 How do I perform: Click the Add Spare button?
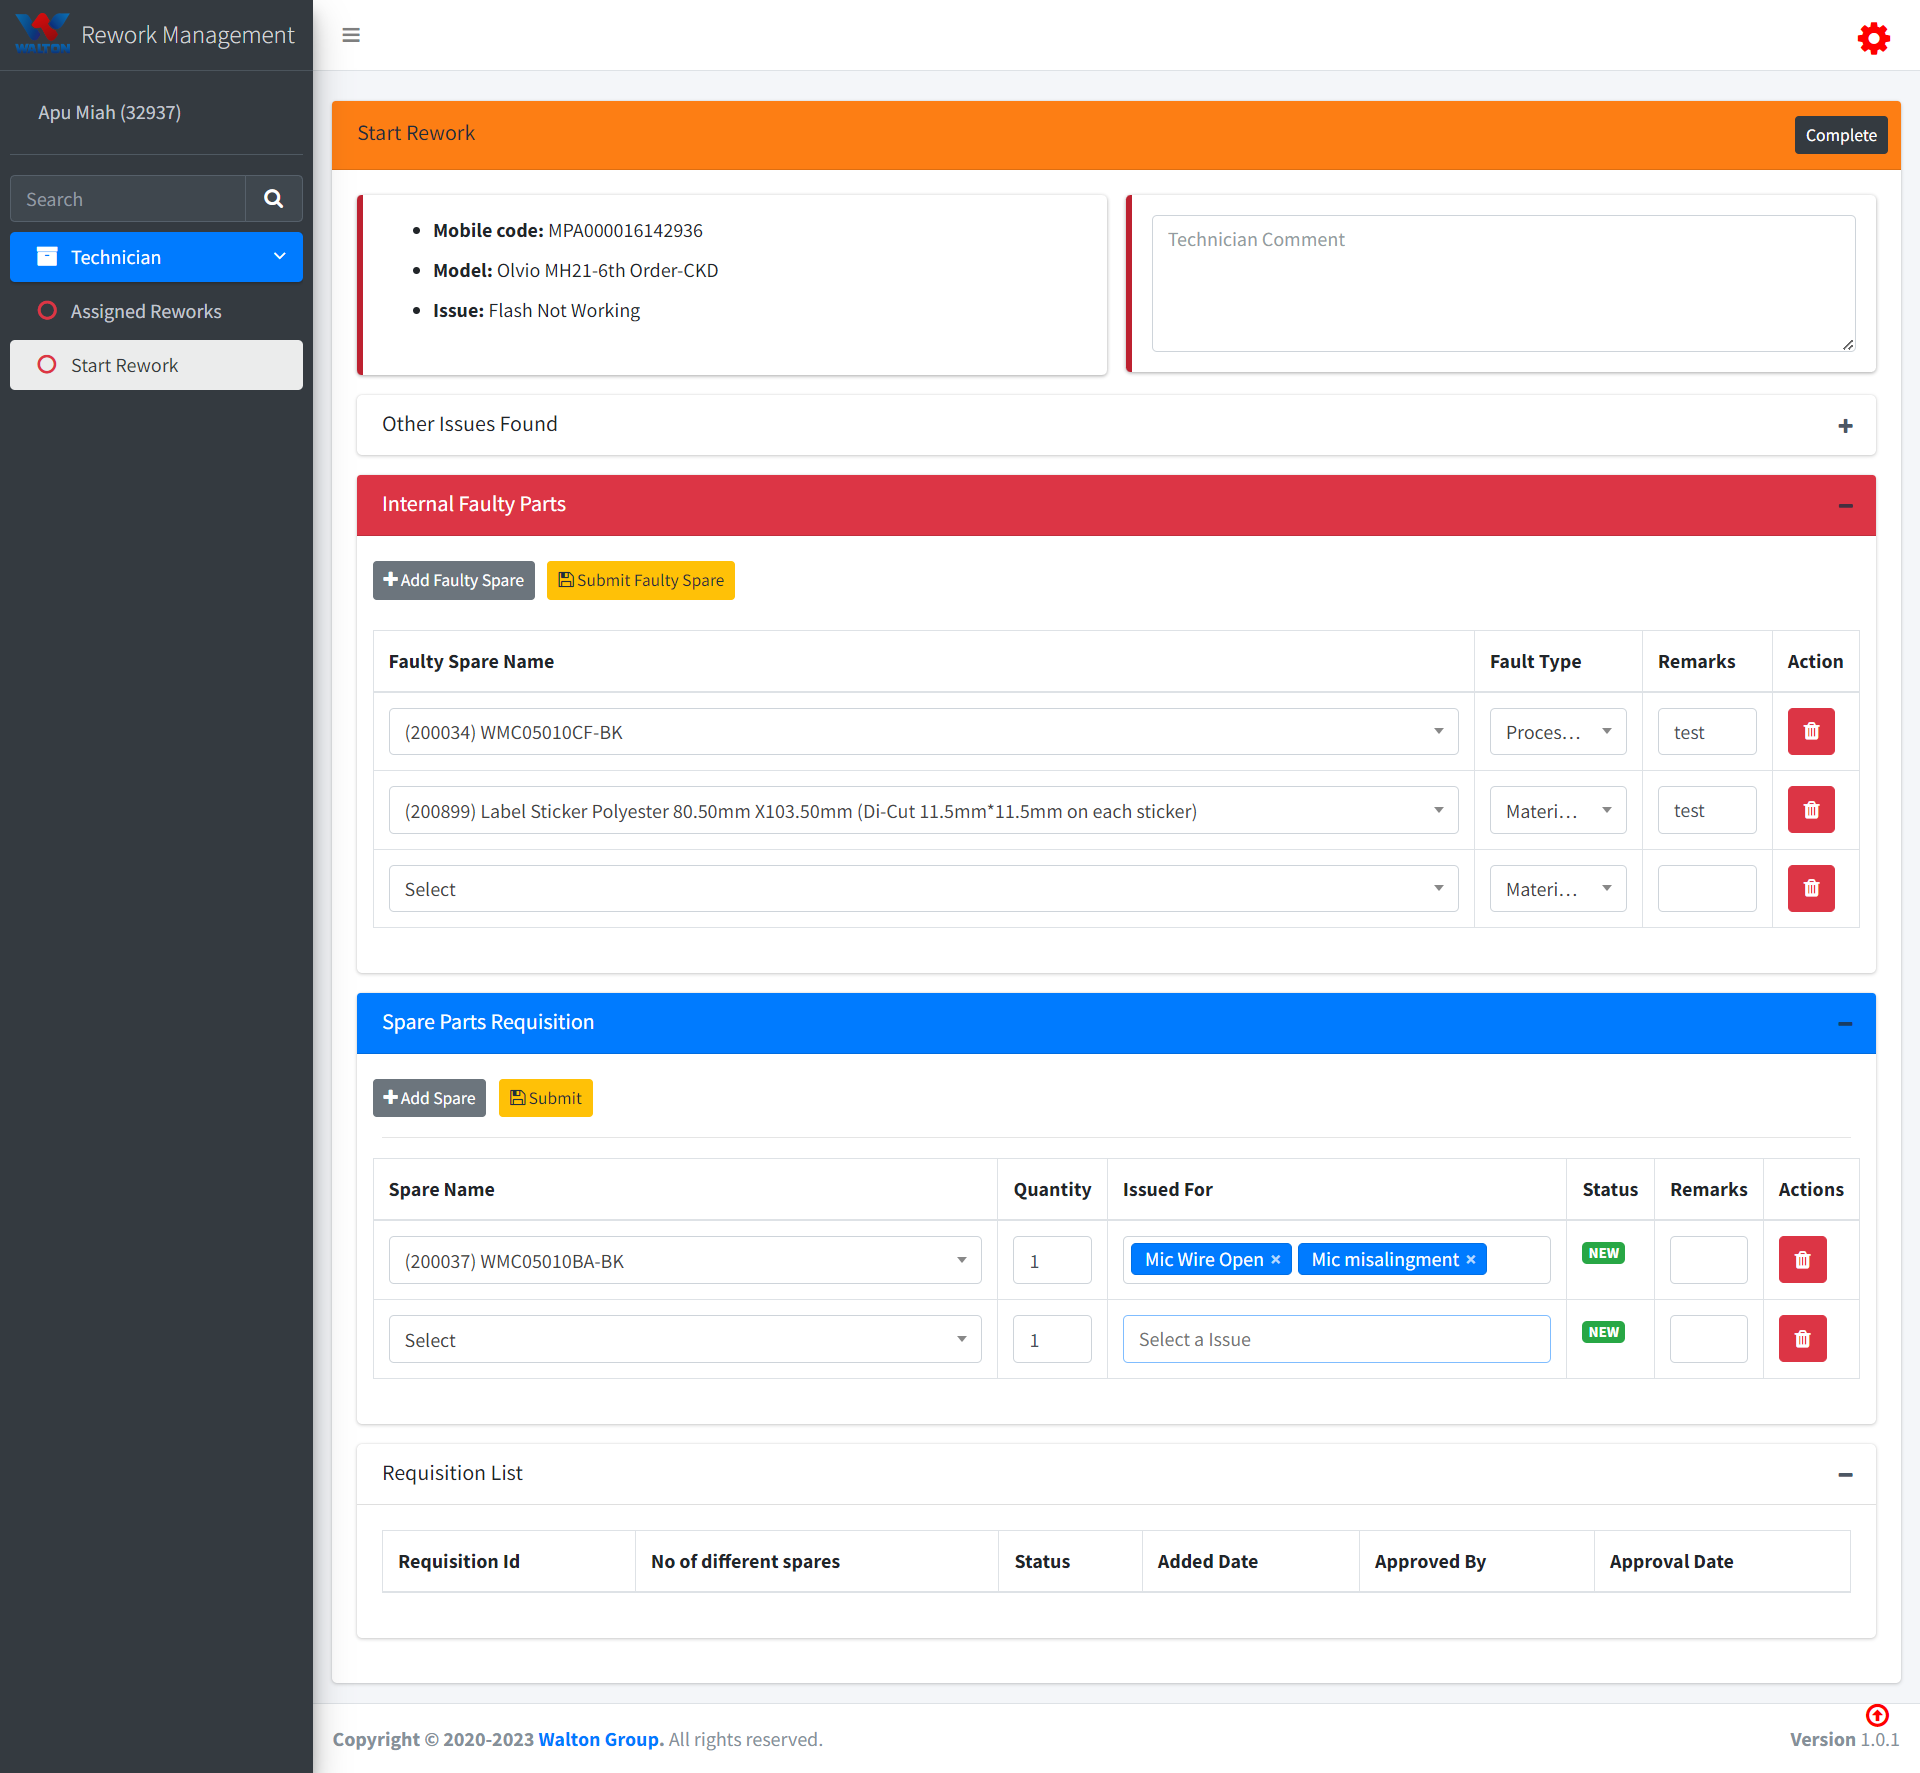[429, 1098]
